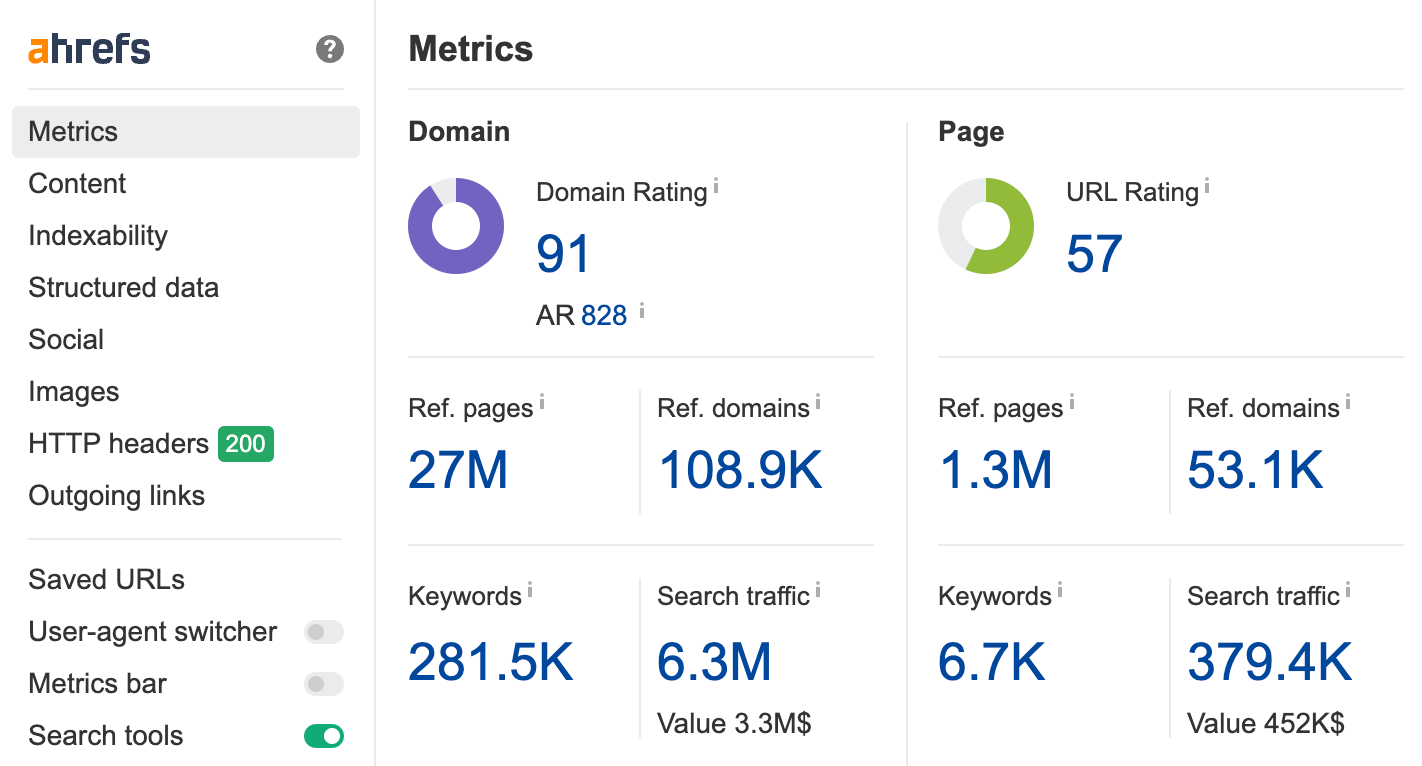Open the Structured data section
The height and width of the screenshot is (766, 1422).
[123, 288]
